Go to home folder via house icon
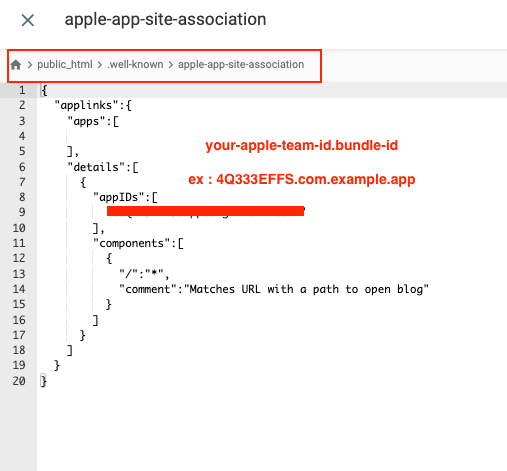The image size is (507, 471). (x=16, y=65)
